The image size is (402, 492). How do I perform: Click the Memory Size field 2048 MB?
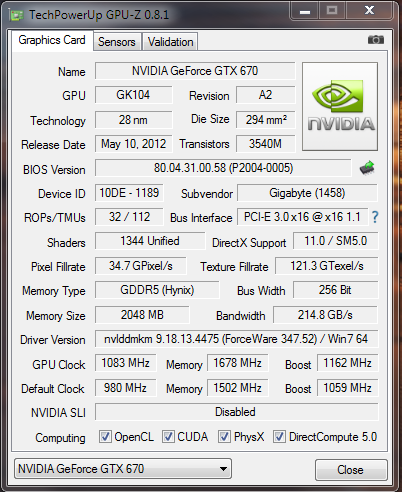[x=142, y=315]
